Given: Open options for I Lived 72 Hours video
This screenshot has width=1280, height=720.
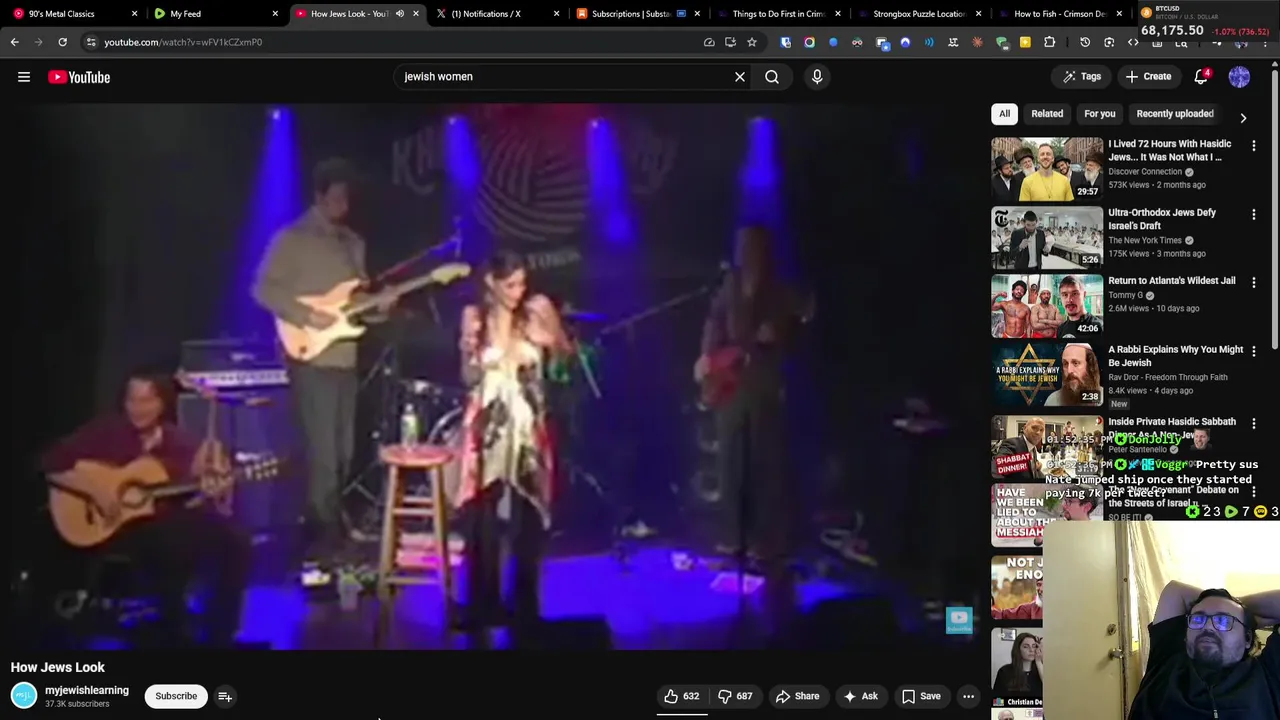Looking at the screenshot, I should coord(1254,145).
